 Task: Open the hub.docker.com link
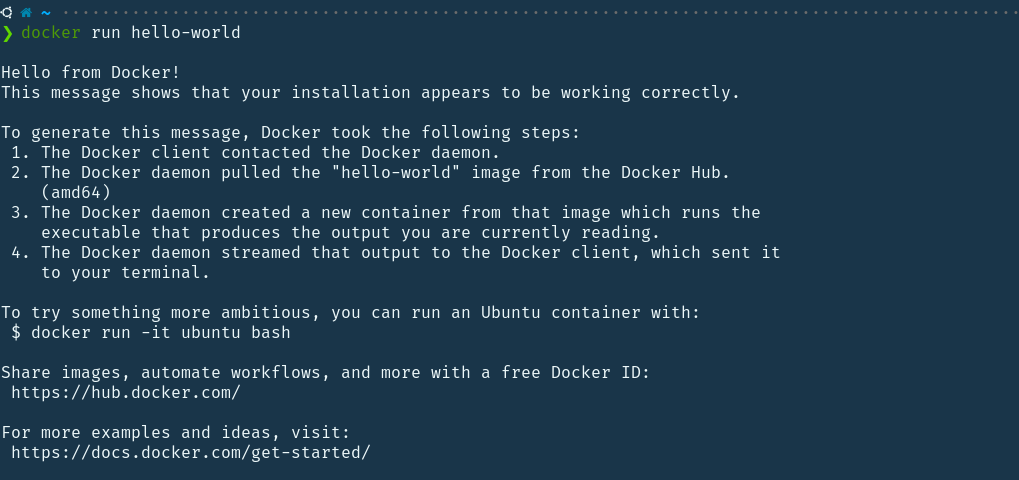click(126, 392)
